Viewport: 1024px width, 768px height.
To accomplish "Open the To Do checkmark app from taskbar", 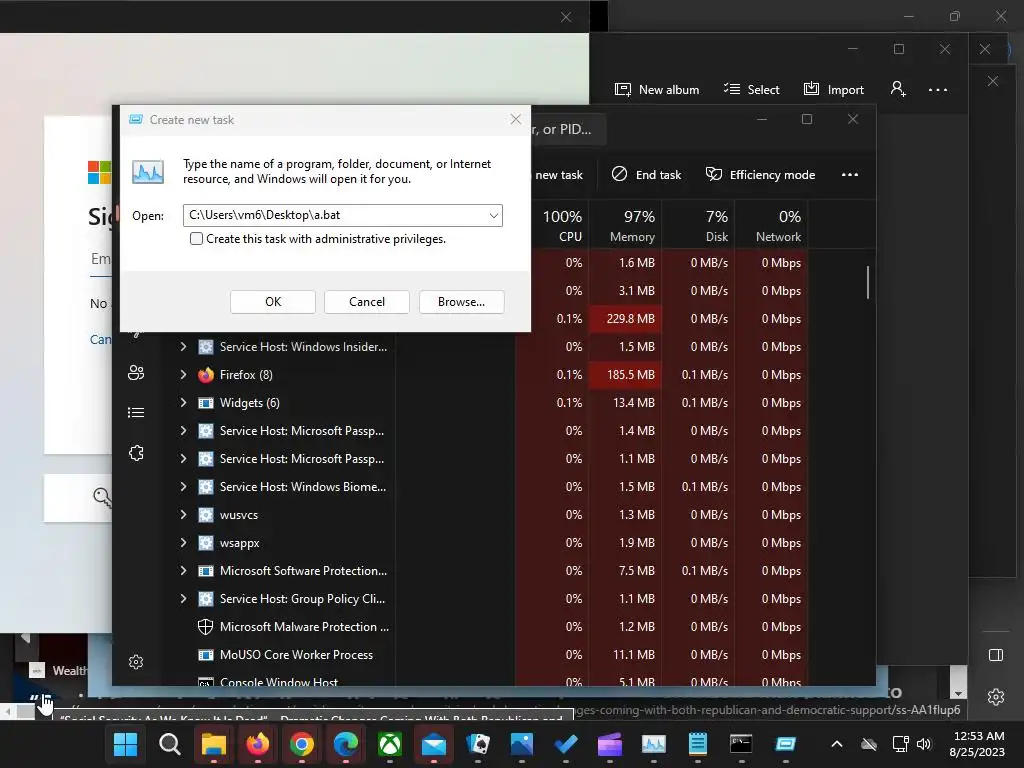I will [x=566, y=744].
